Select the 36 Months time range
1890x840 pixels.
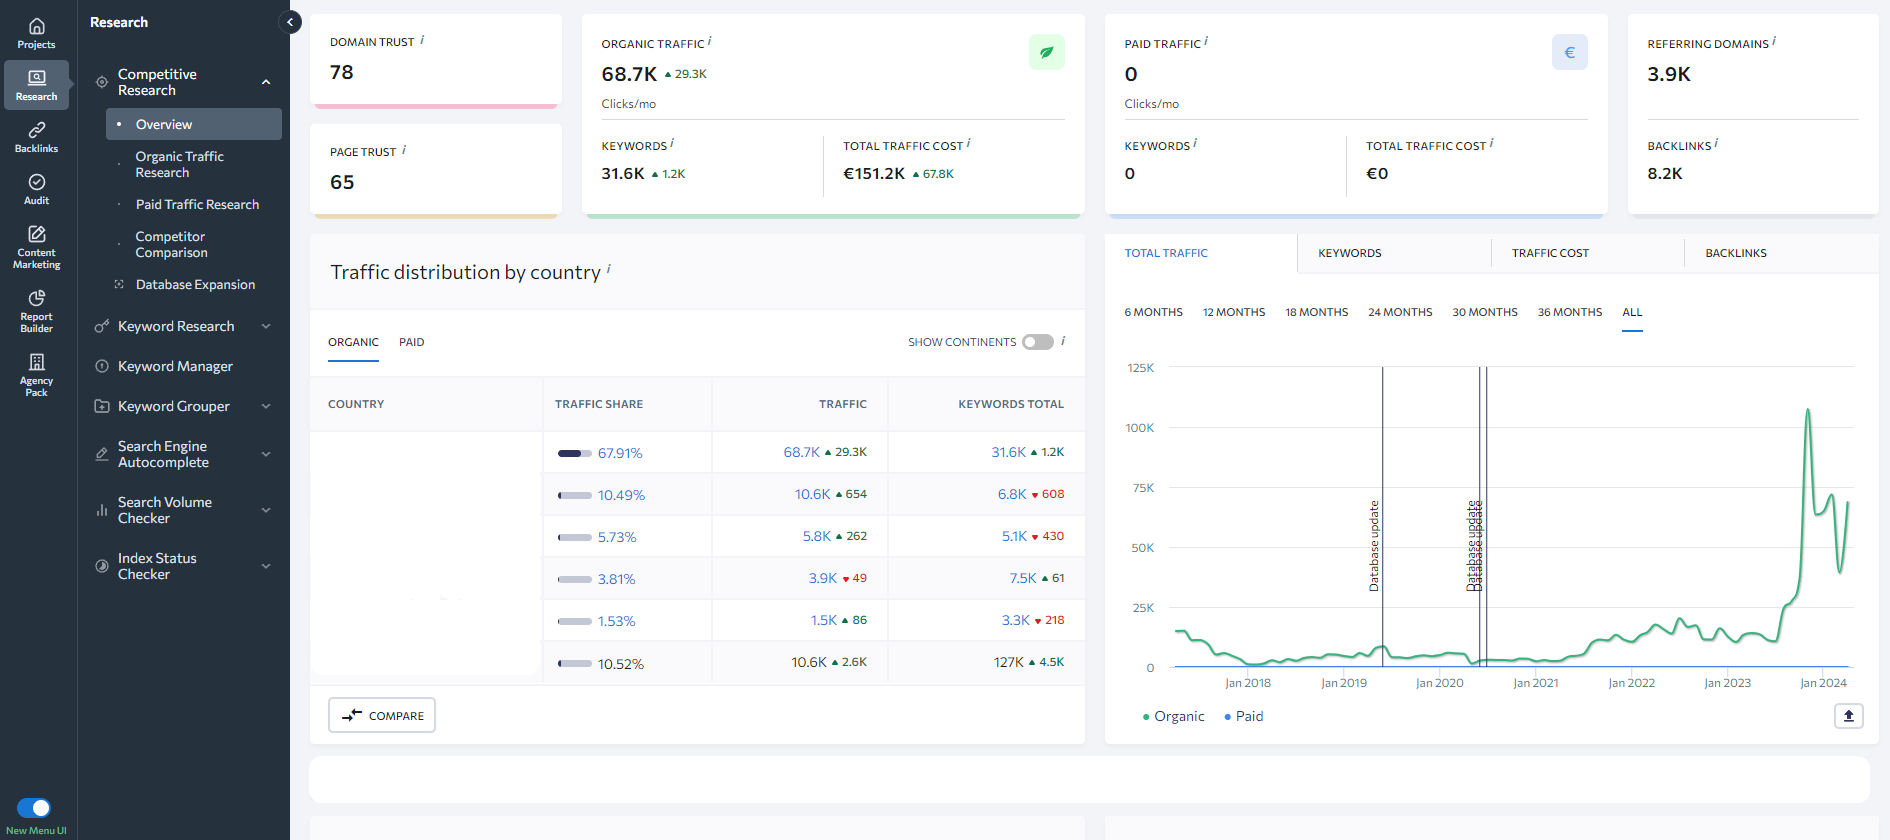[x=1569, y=312]
